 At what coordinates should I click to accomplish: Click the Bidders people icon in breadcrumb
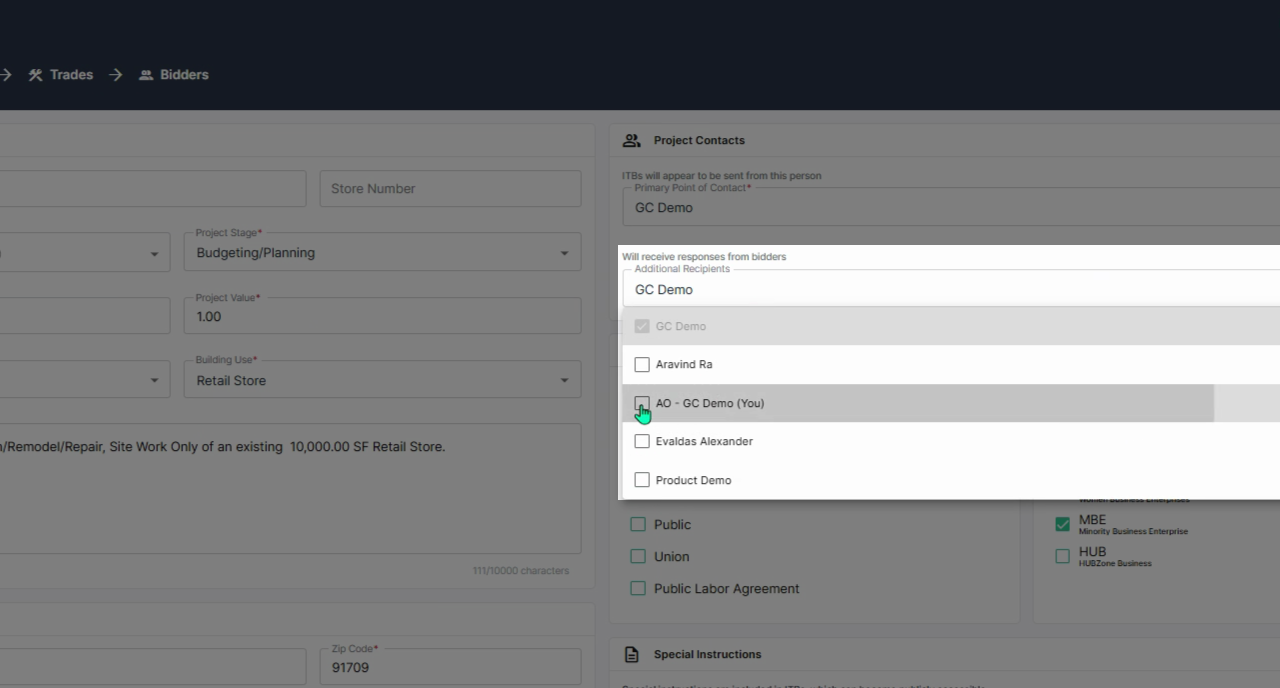(146, 75)
